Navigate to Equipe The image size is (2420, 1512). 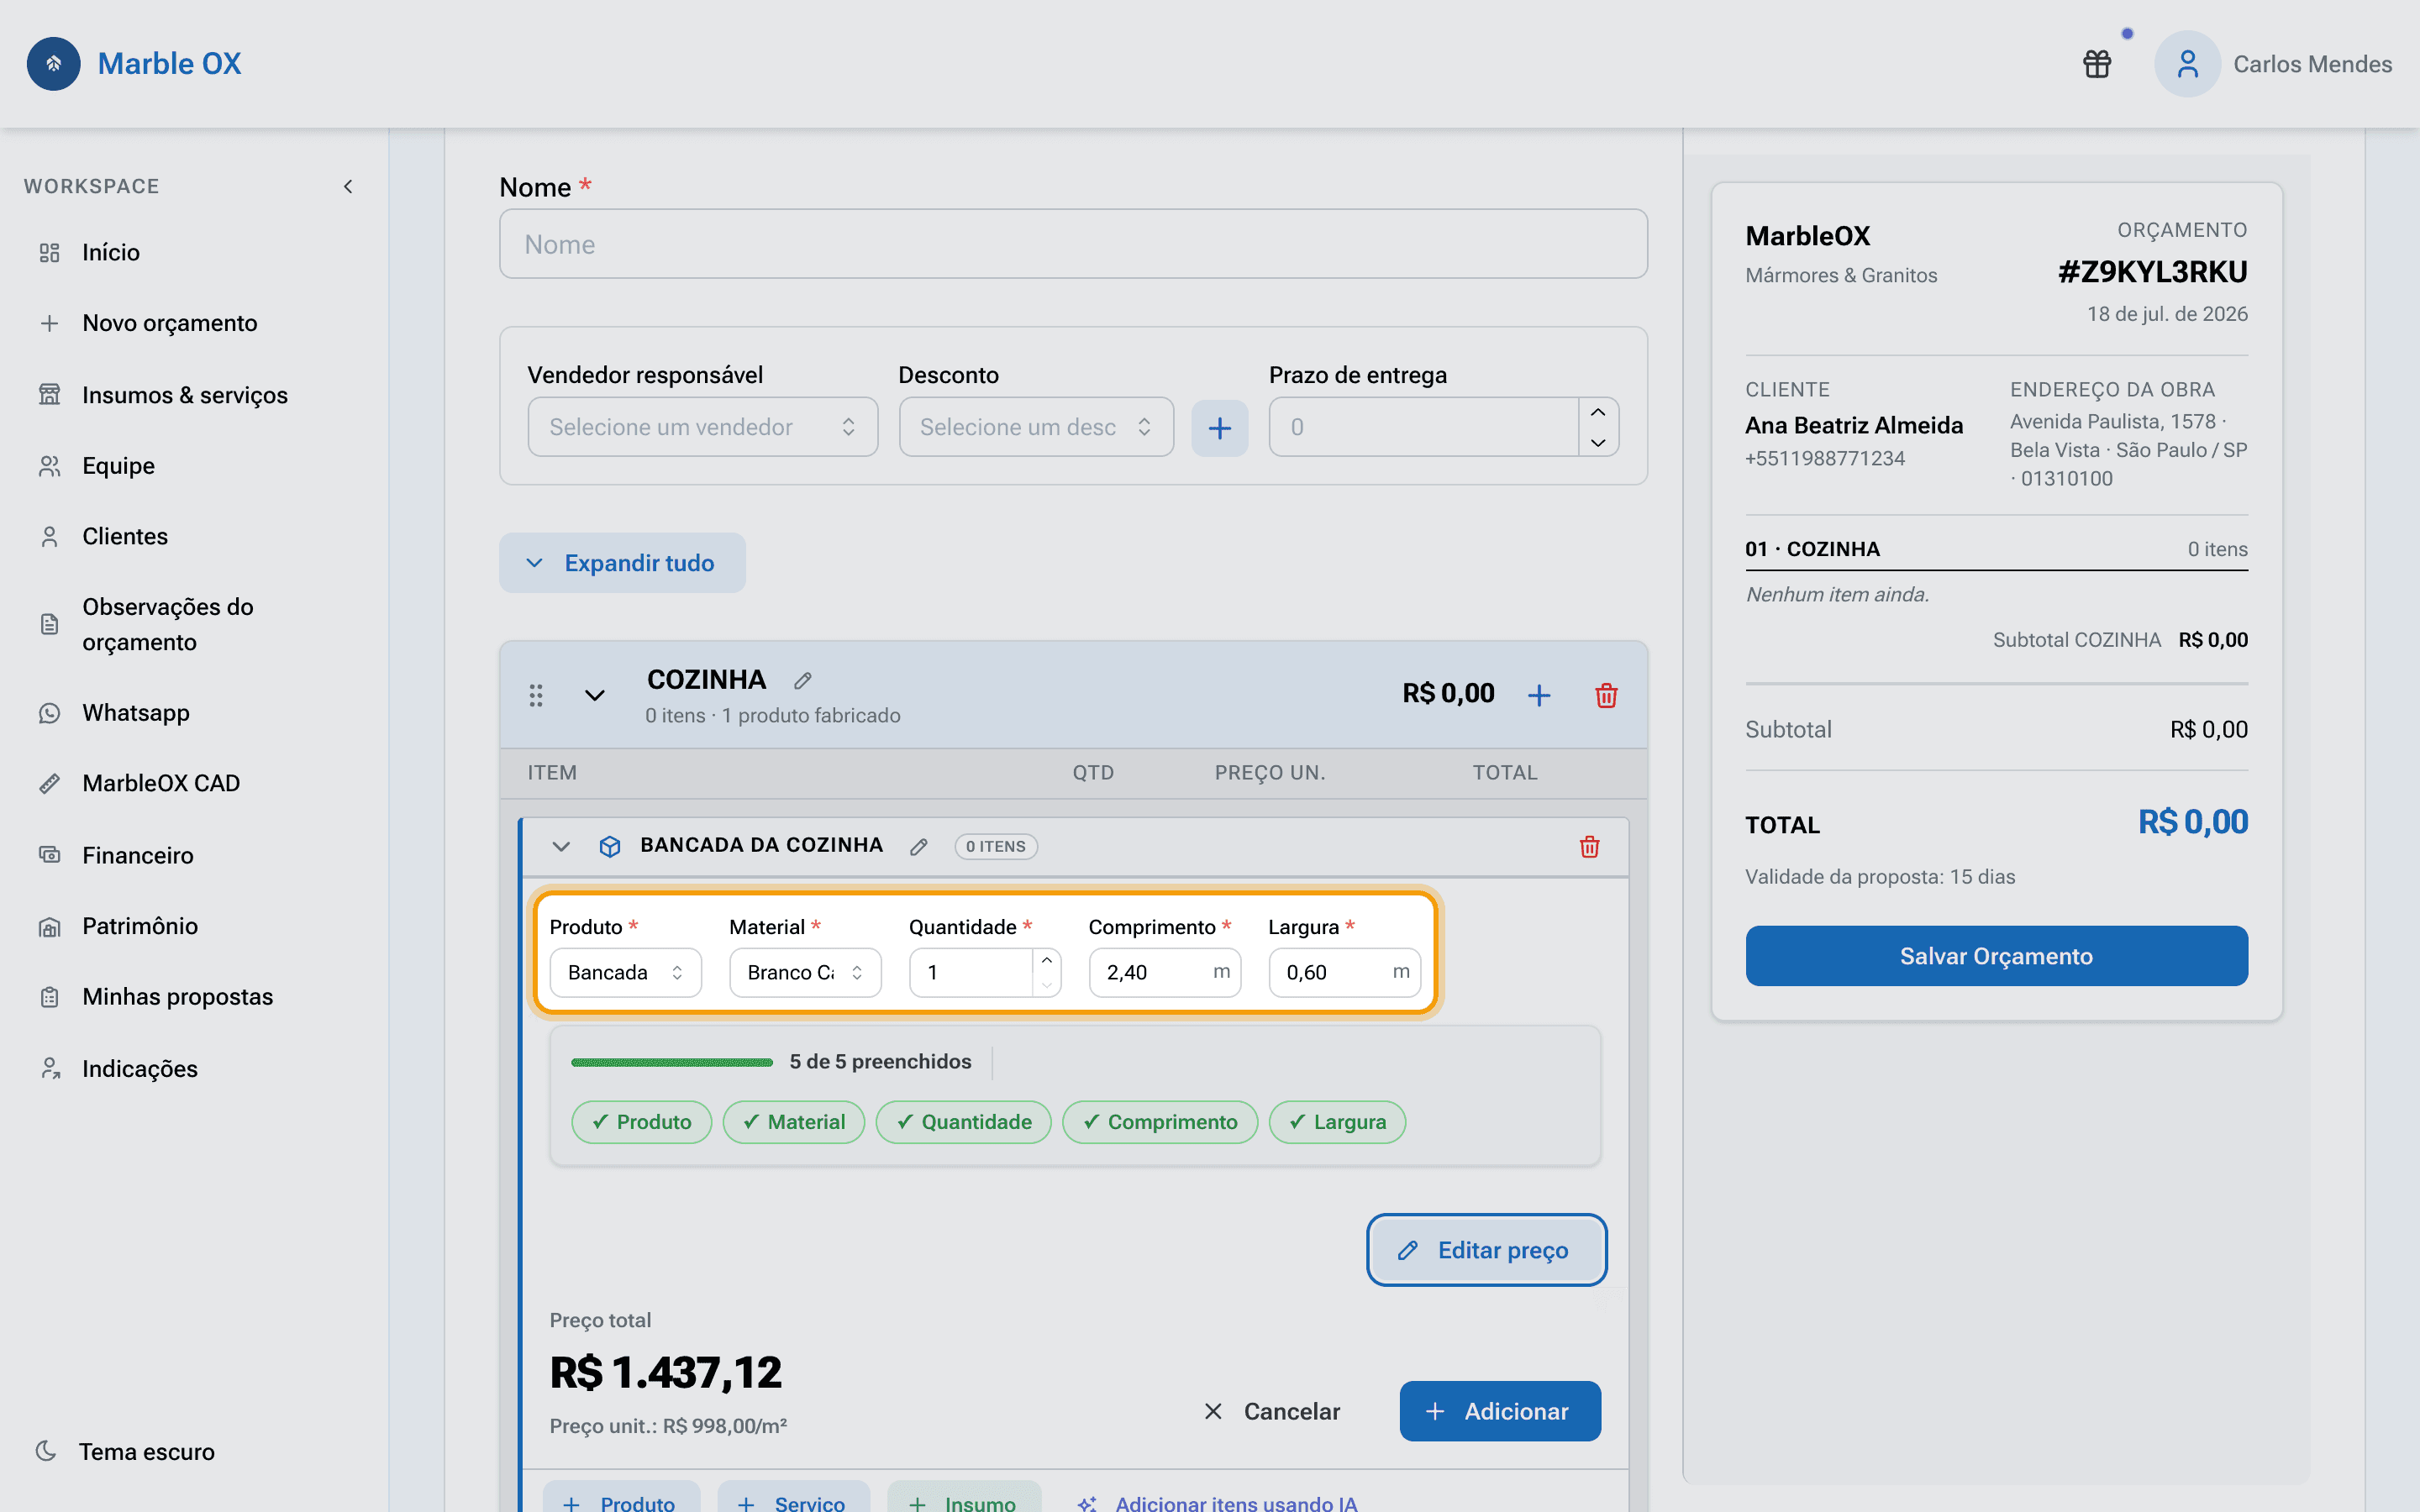coord(118,466)
